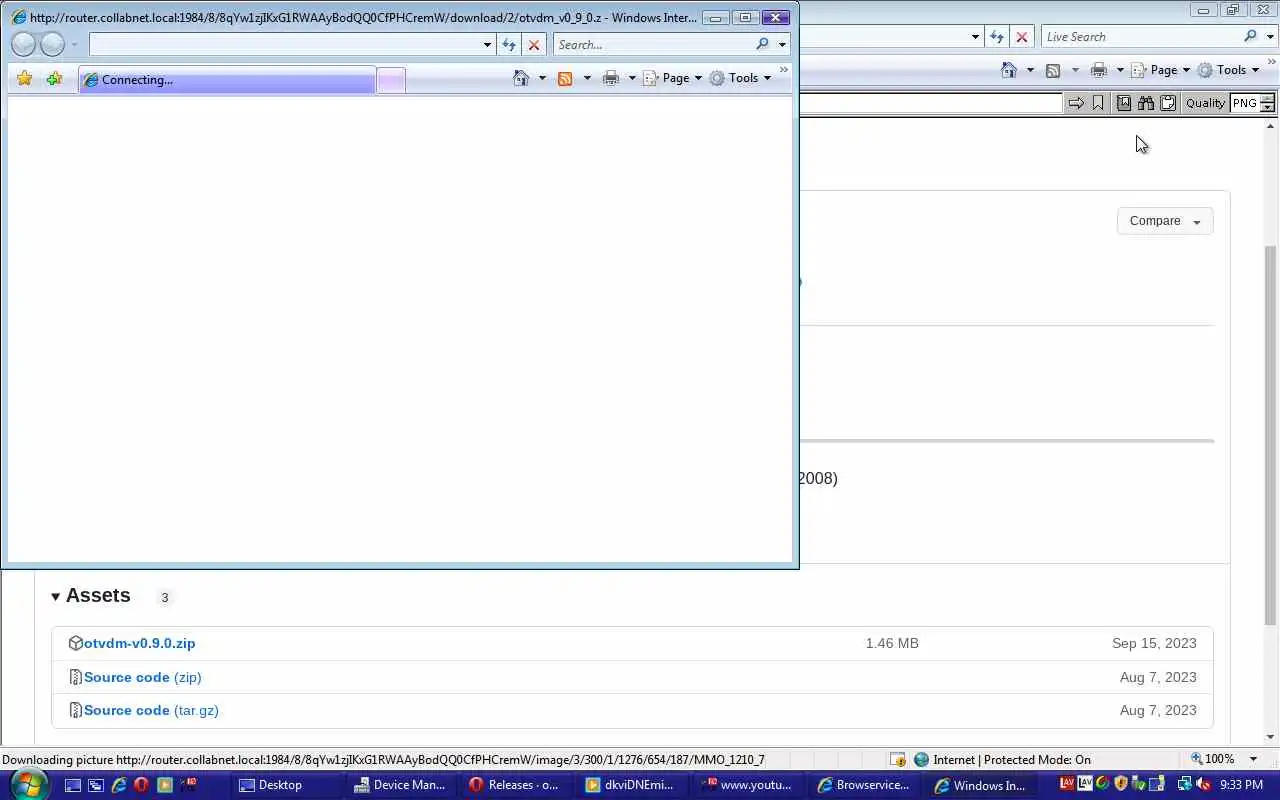
Task: Click the Live Search box in background window
Action: tap(1140, 36)
